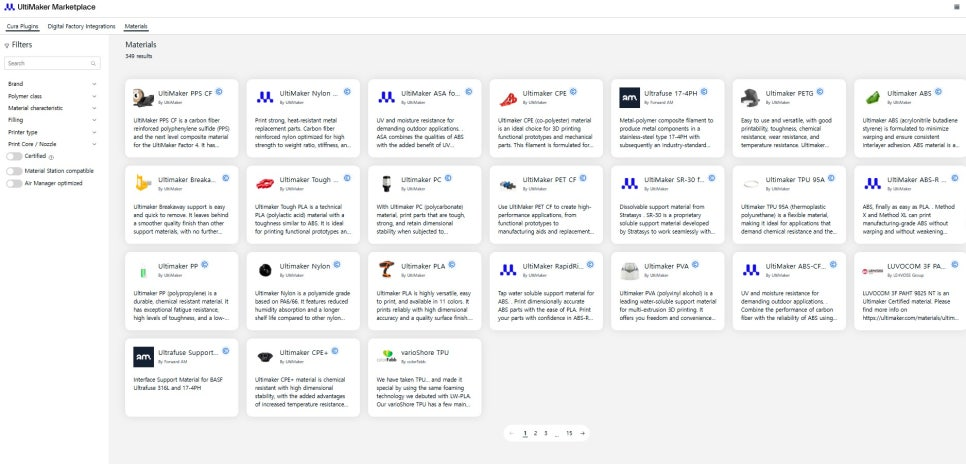
Task: Switch to the Cura Plugins tab
Action: [23, 26]
